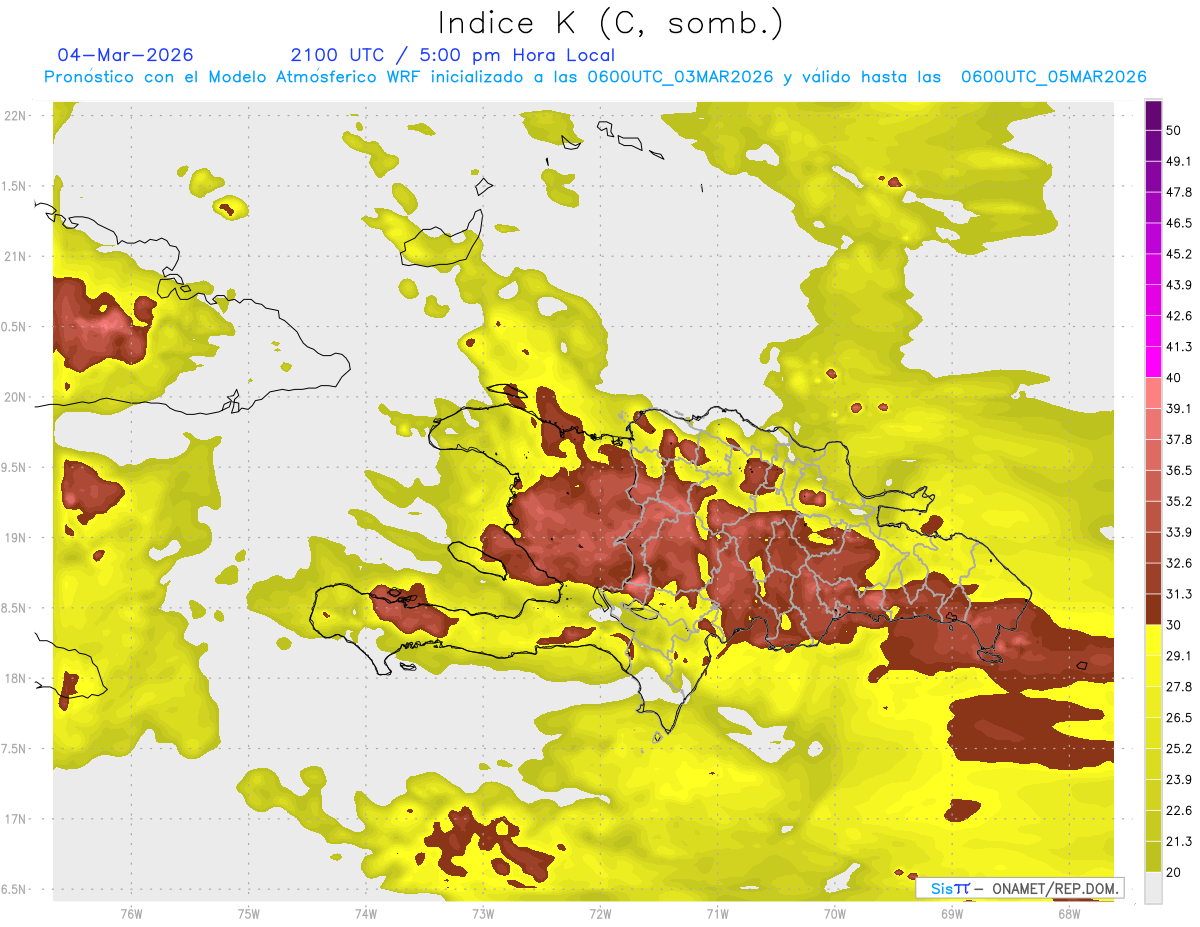Click the model initialization stamp "0600UTC_03MAR2026"
The height and width of the screenshot is (927, 1200).
pyautogui.click(x=680, y=77)
